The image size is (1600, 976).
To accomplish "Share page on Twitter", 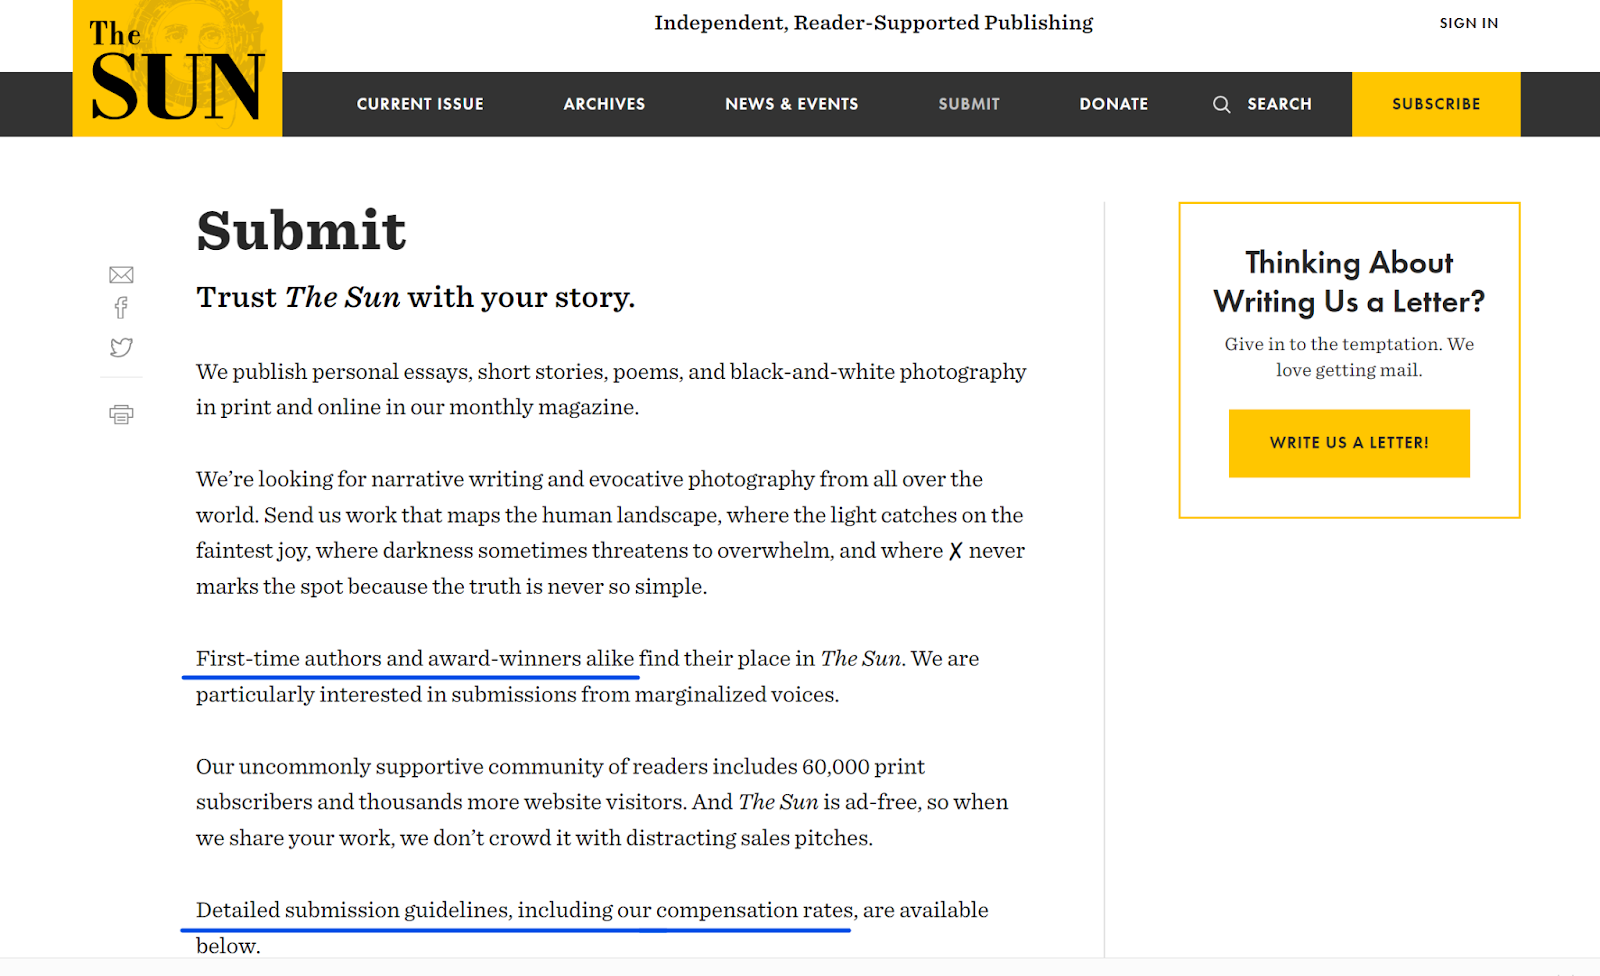I will [x=121, y=347].
